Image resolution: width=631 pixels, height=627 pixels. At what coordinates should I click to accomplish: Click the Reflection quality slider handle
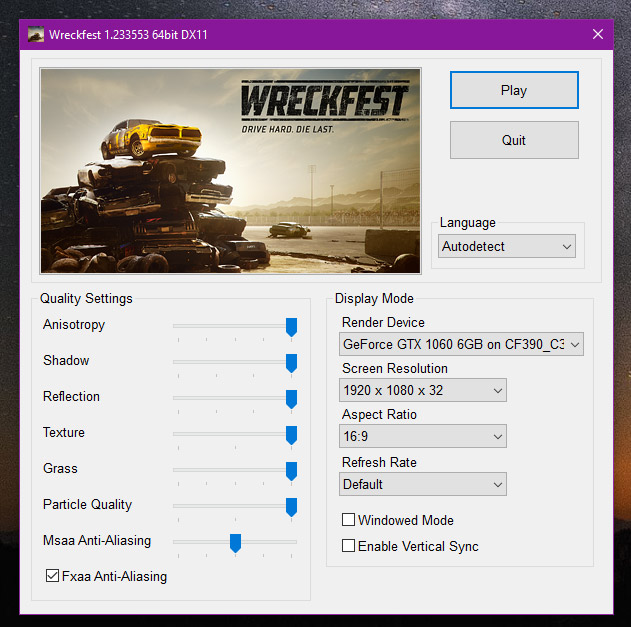[291, 399]
